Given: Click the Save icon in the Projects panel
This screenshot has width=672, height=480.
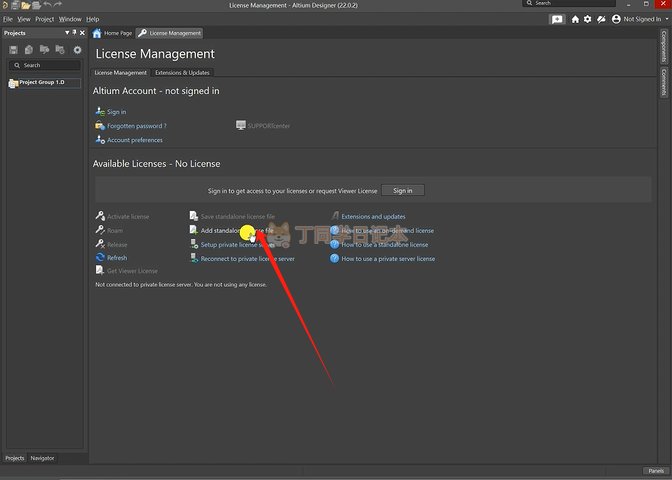Looking at the screenshot, I should [x=14, y=50].
